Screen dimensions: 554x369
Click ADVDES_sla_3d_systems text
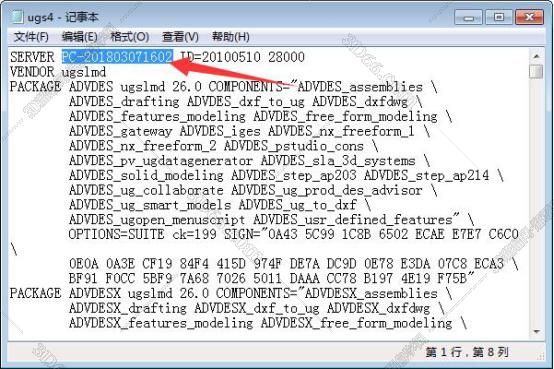point(338,161)
